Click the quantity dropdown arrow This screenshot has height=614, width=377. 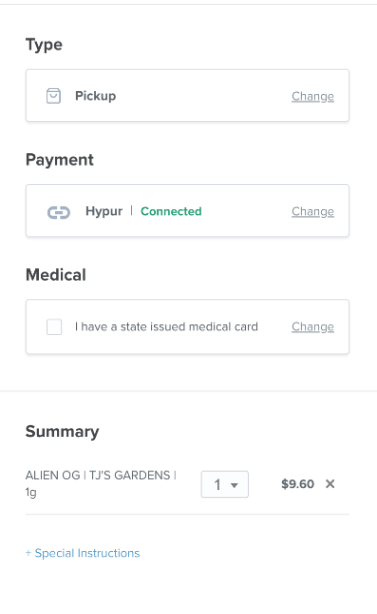point(234,485)
